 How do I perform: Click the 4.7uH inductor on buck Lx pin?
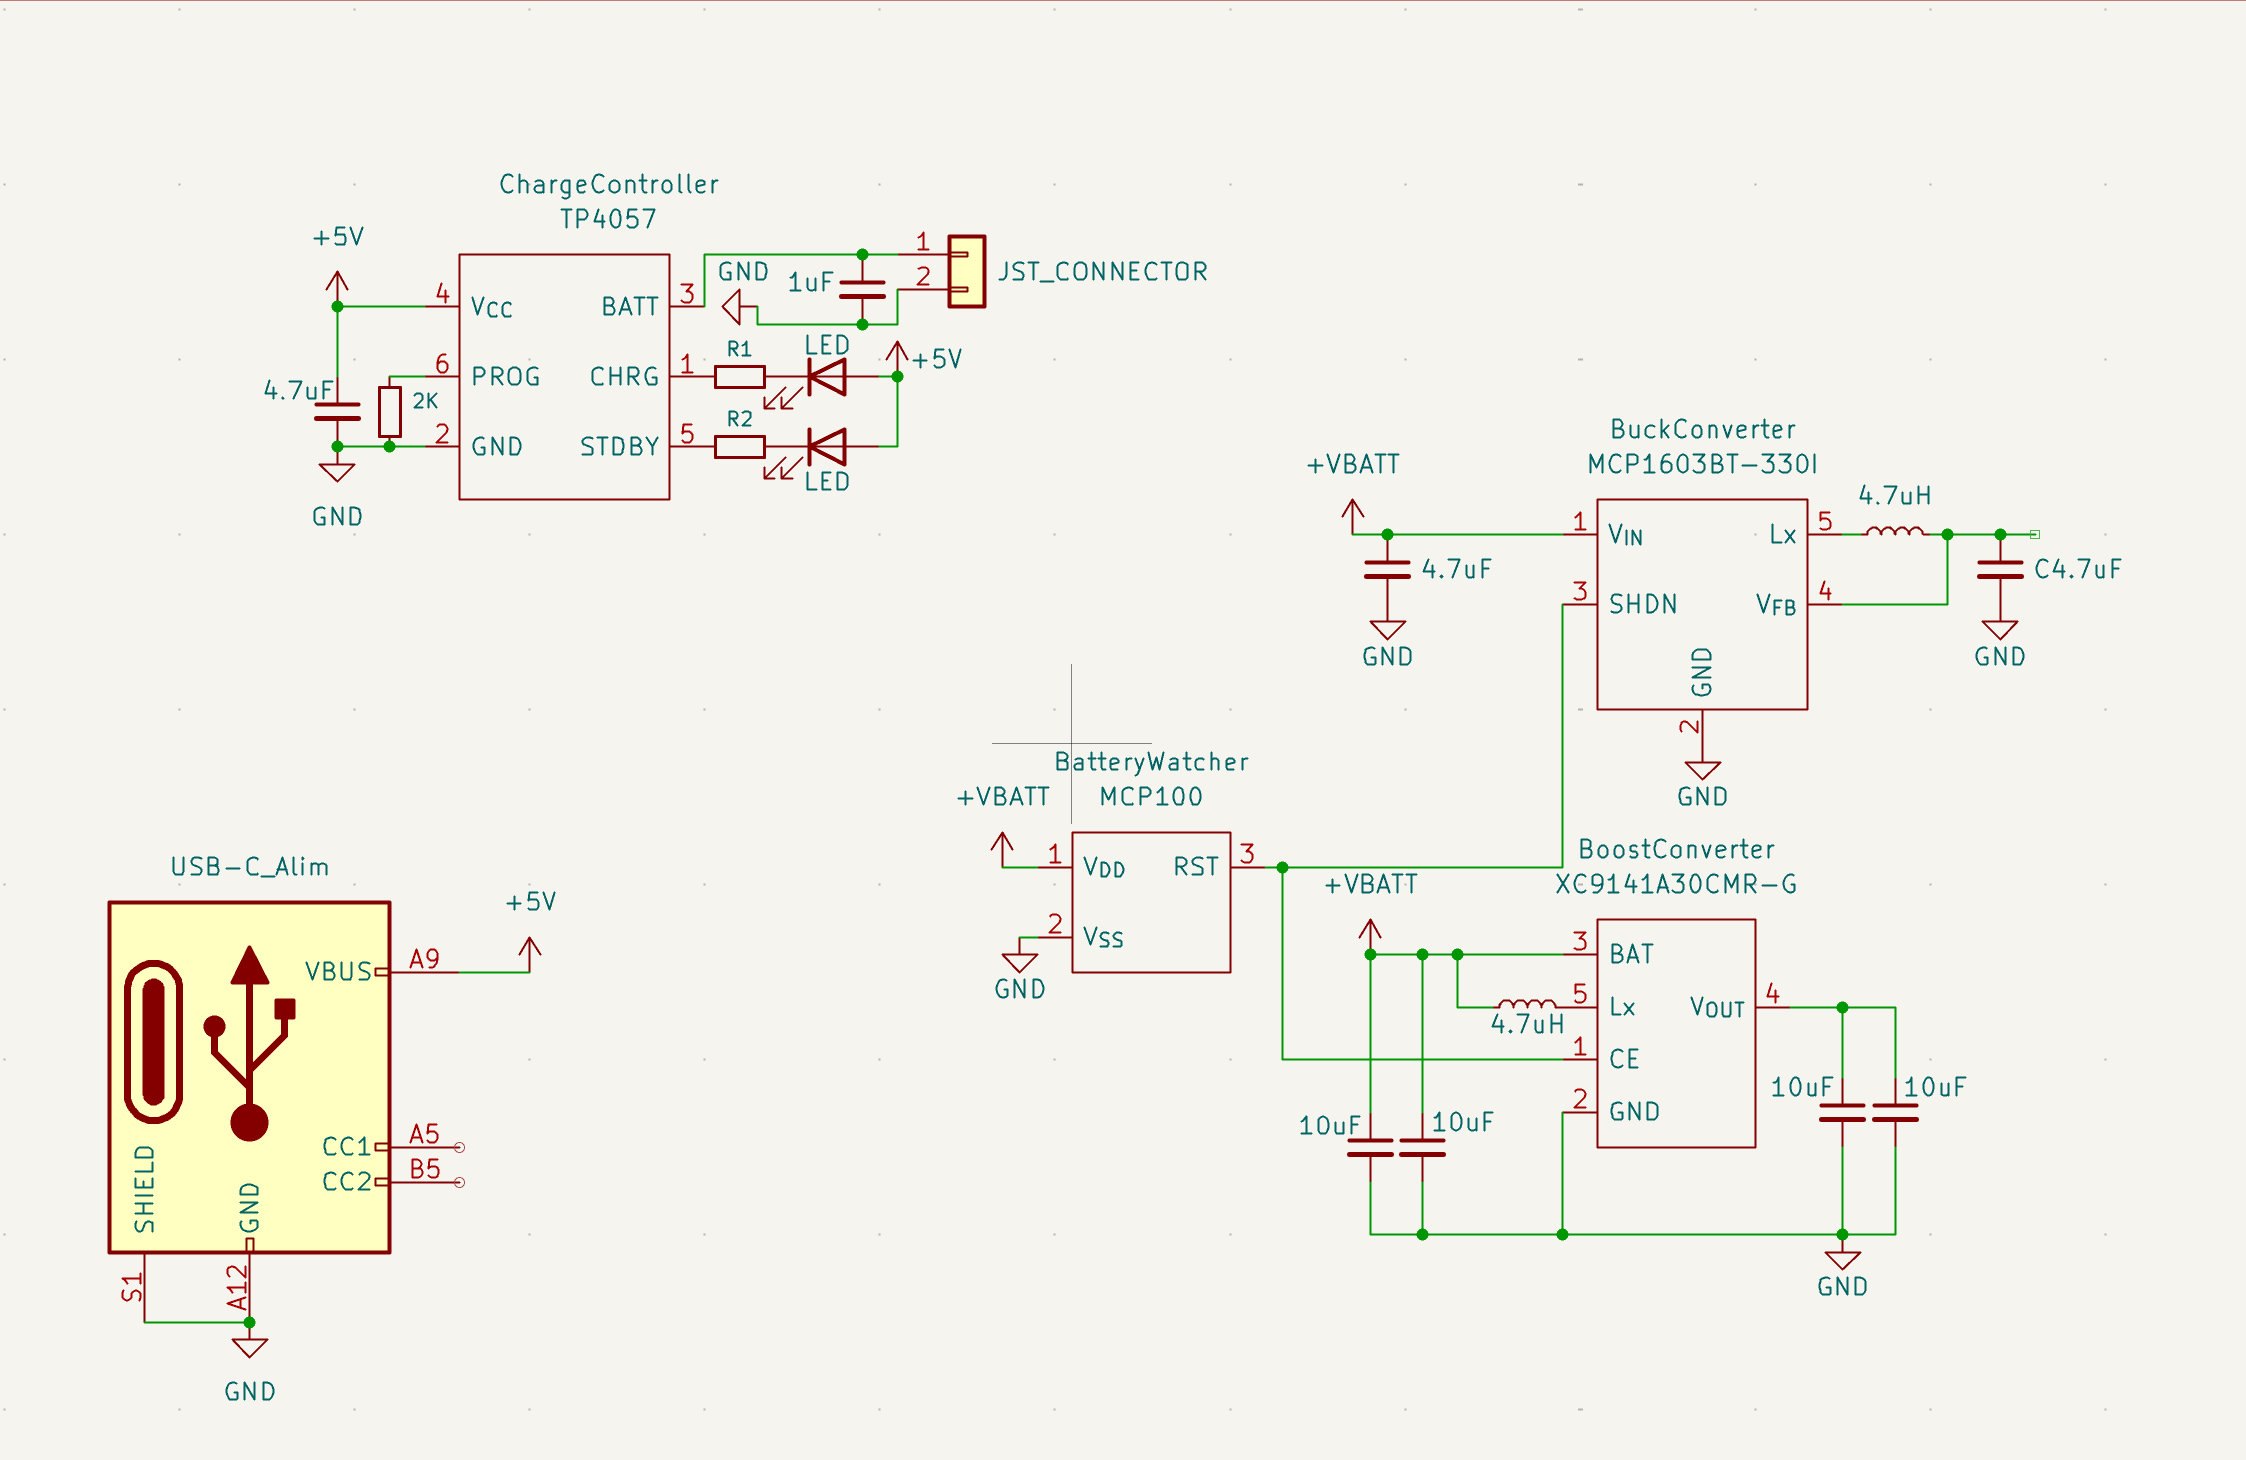[x=1894, y=533]
